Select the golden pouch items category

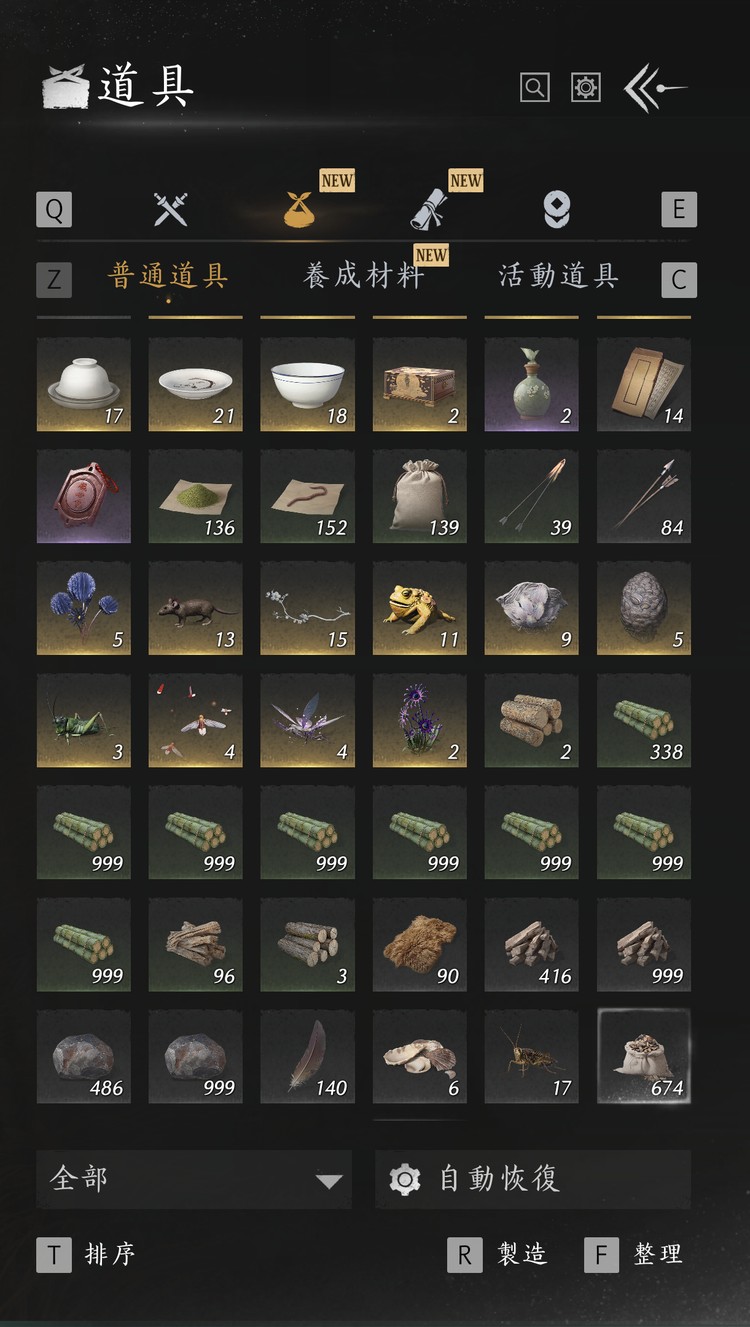pyautogui.click(x=300, y=209)
